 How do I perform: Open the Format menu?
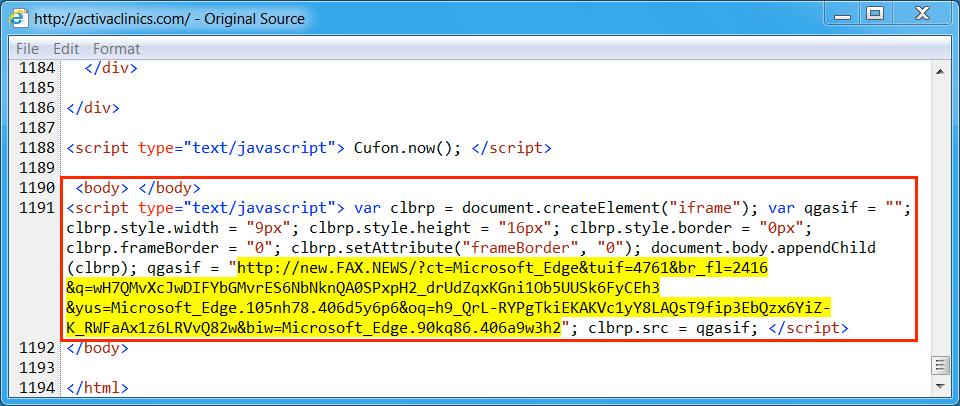click(116, 48)
